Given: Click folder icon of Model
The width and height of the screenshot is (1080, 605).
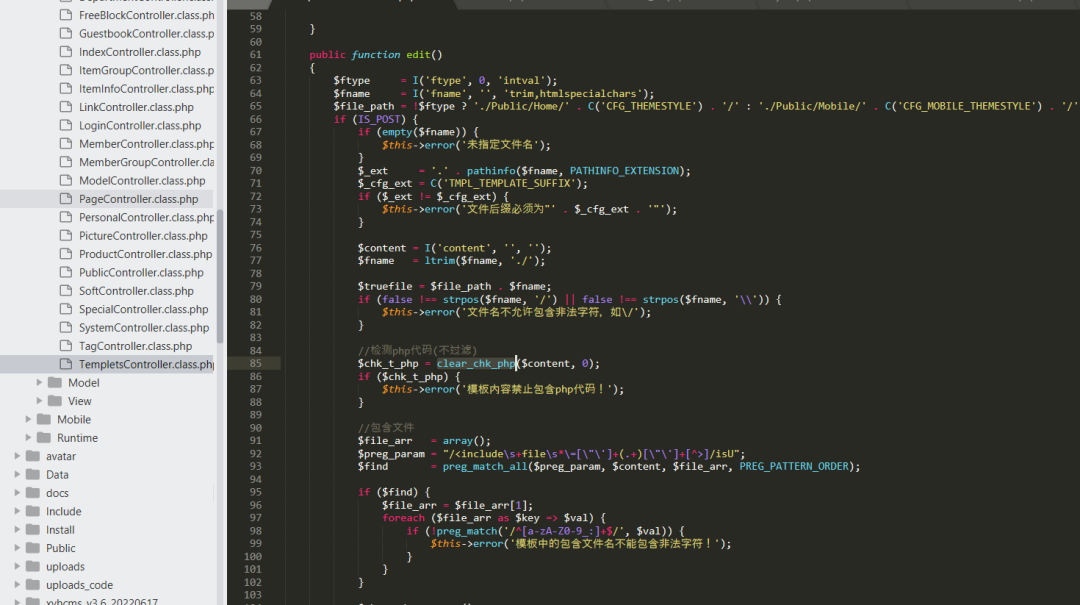Looking at the screenshot, I should click(55, 382).
